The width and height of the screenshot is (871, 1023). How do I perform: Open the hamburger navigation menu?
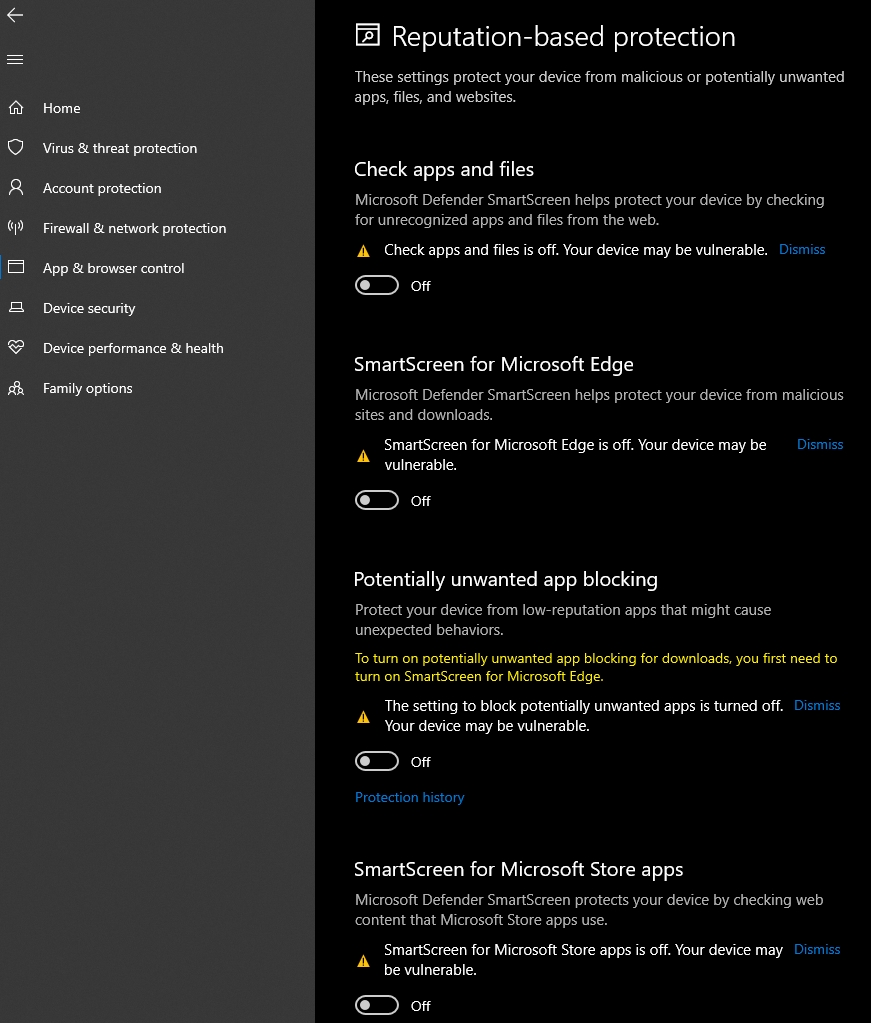click(x=15, y=60)
